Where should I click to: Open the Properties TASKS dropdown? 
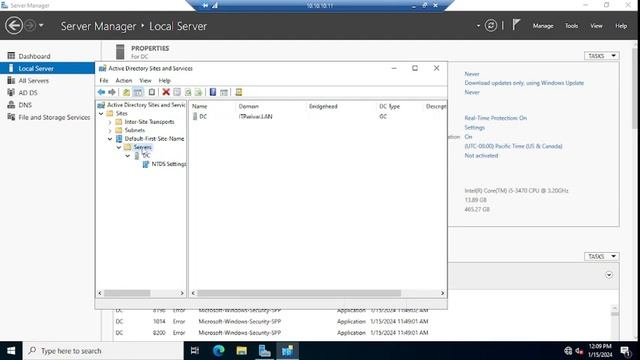[602, 56]
